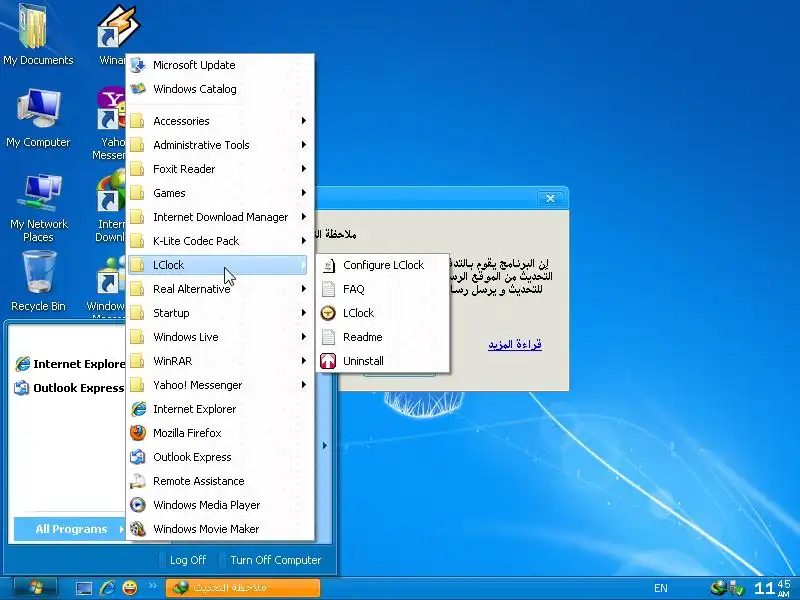800x600 pixels.
Task: Click the Mozilla Firefox icon
Action: (x=137, y=433)
